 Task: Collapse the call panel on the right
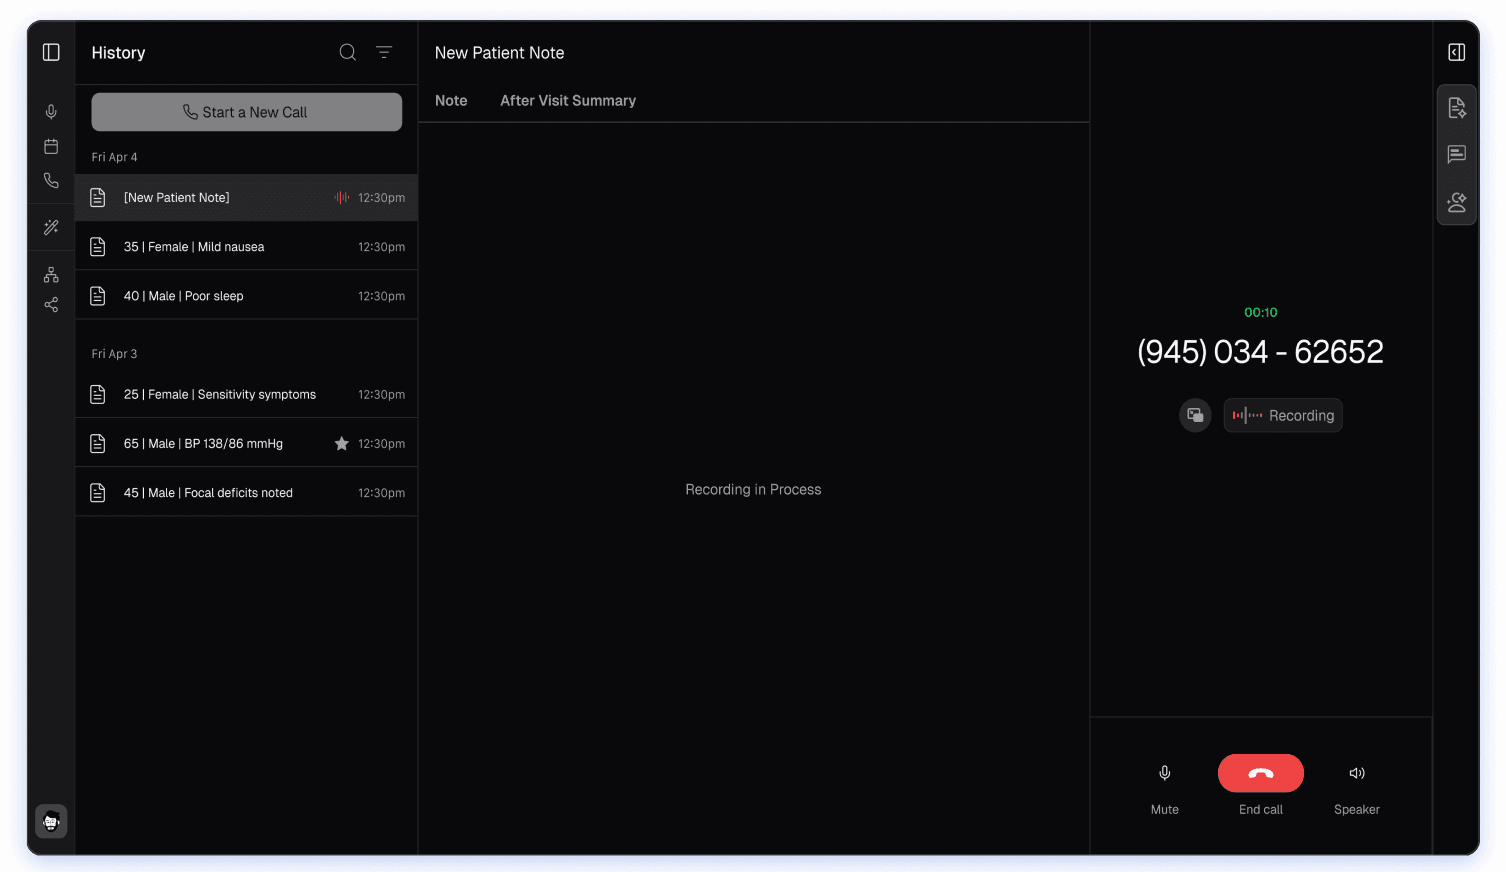(x=1456, y=51)
